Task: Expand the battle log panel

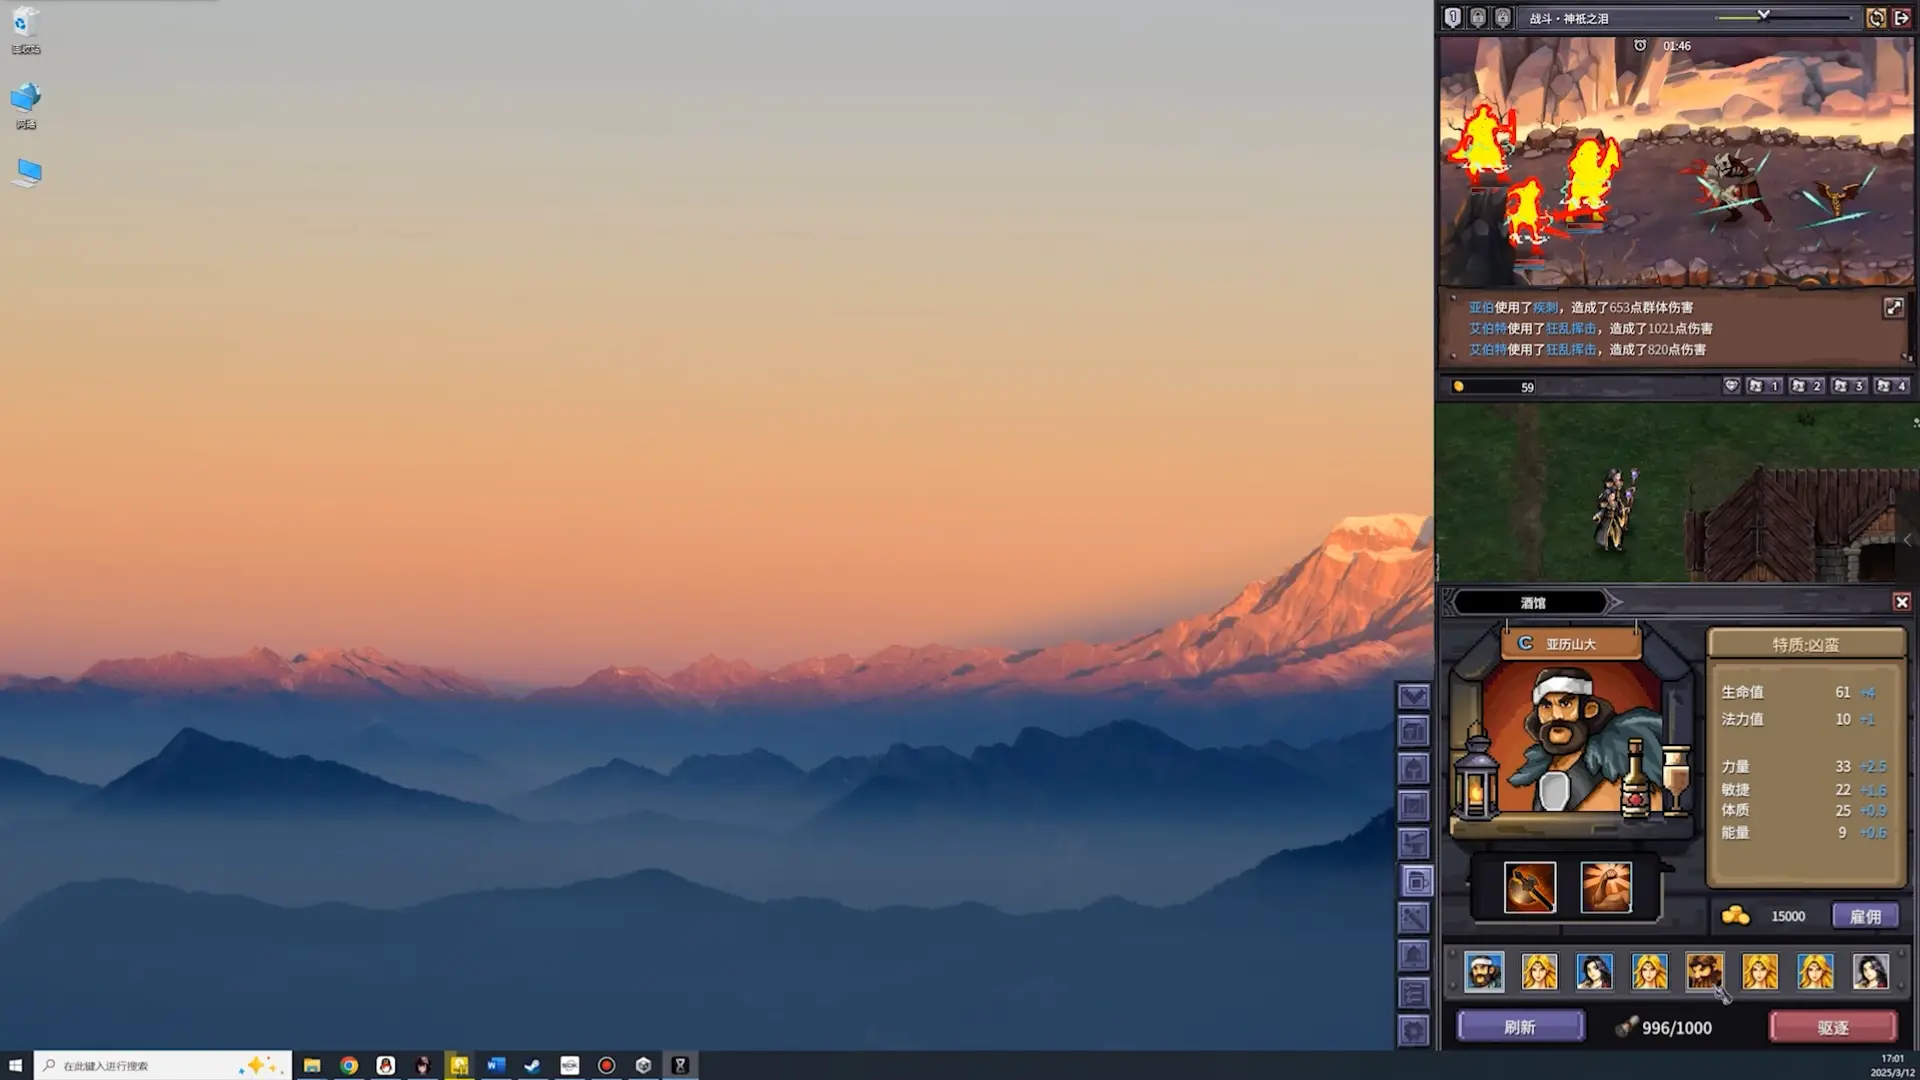Action: [x=1893, y=308]
